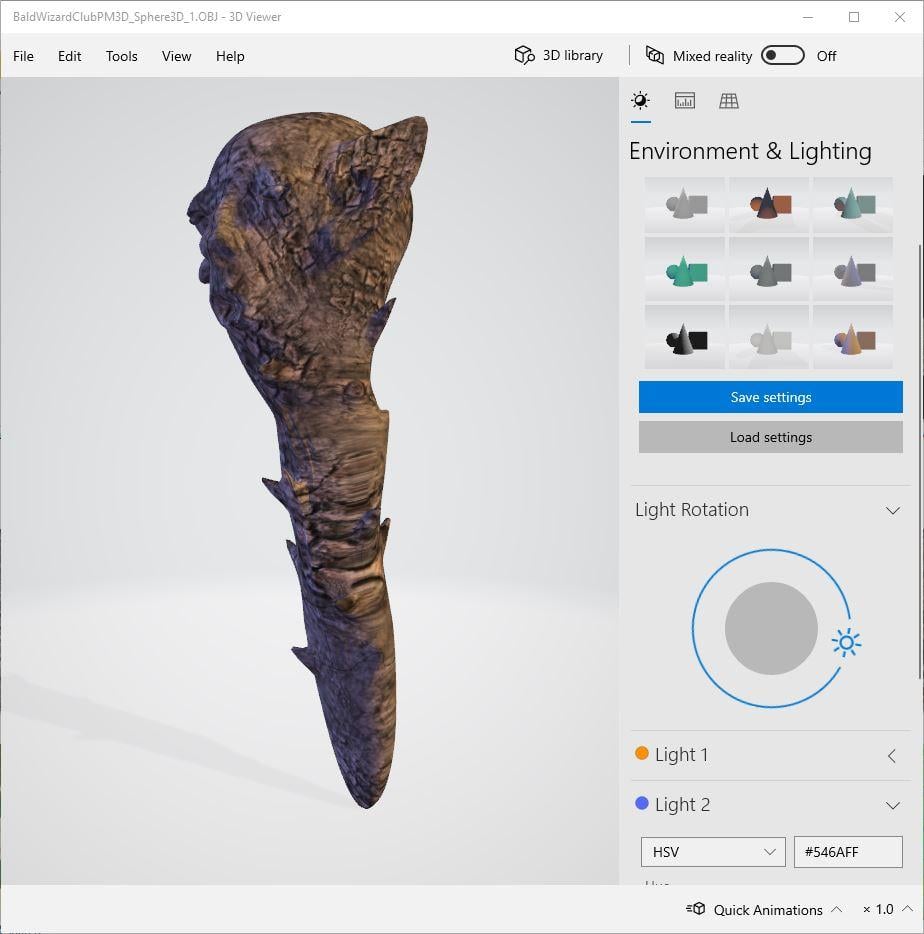Open the 3D library
Image resolution: width=924 pixels, height=934 pixels.
tap(559, 55)
